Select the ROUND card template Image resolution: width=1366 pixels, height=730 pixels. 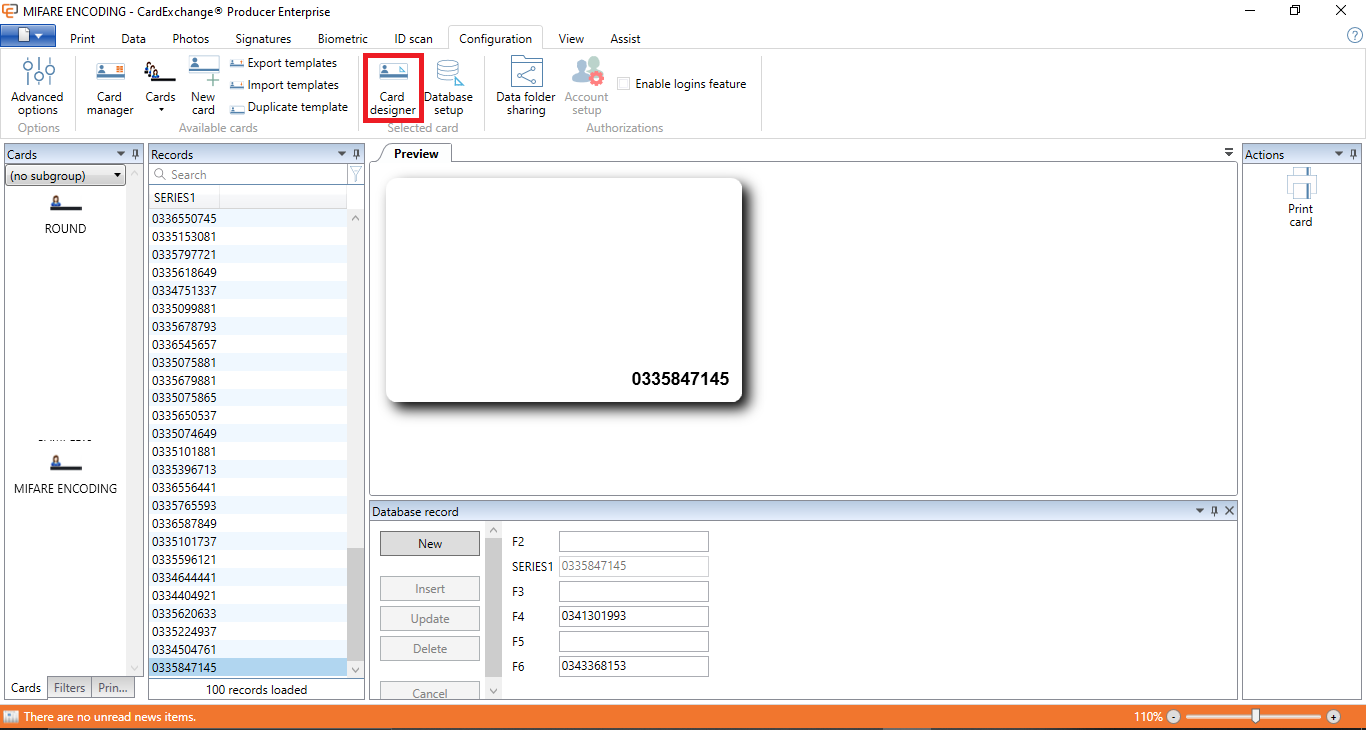pos(65,214)
